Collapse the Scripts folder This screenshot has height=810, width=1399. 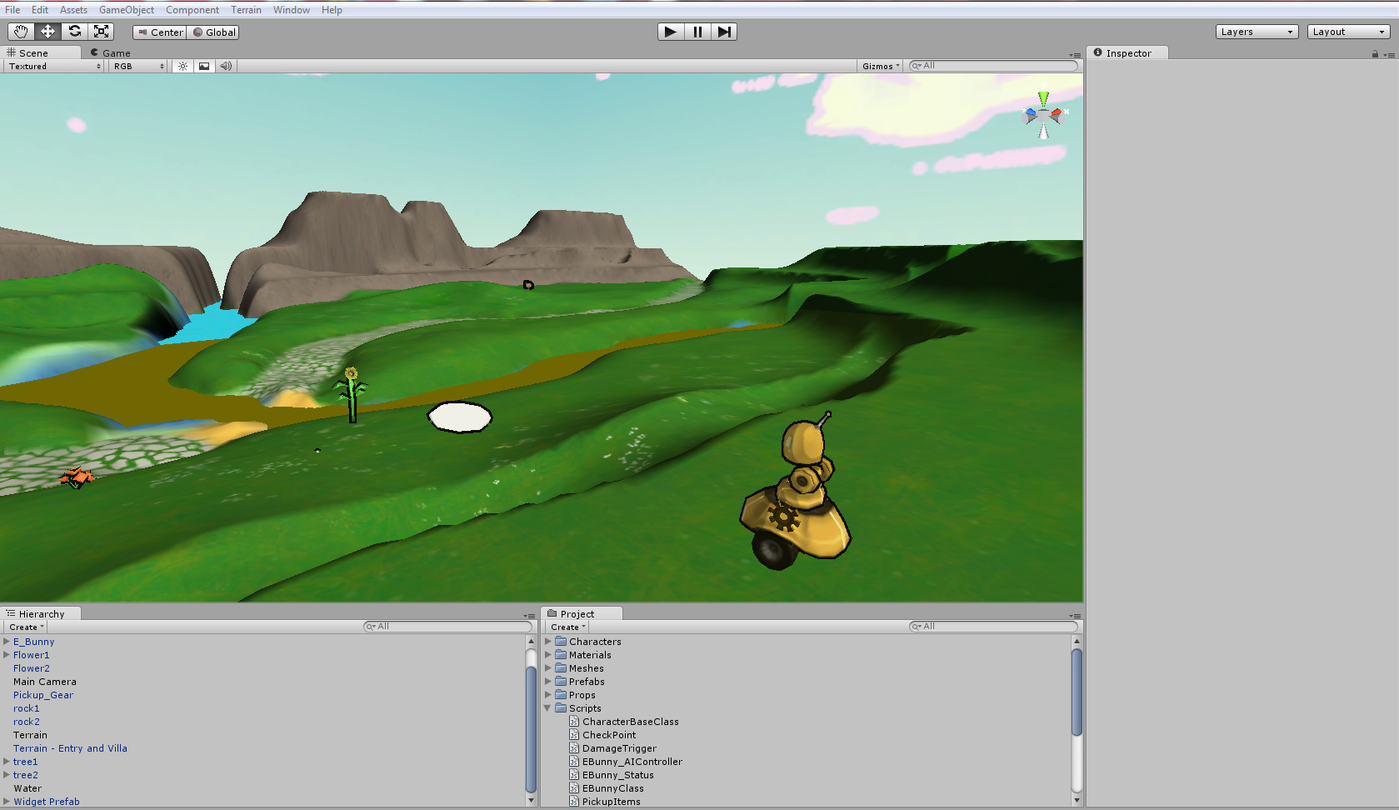pyautogui.click(x=548, y=708)
